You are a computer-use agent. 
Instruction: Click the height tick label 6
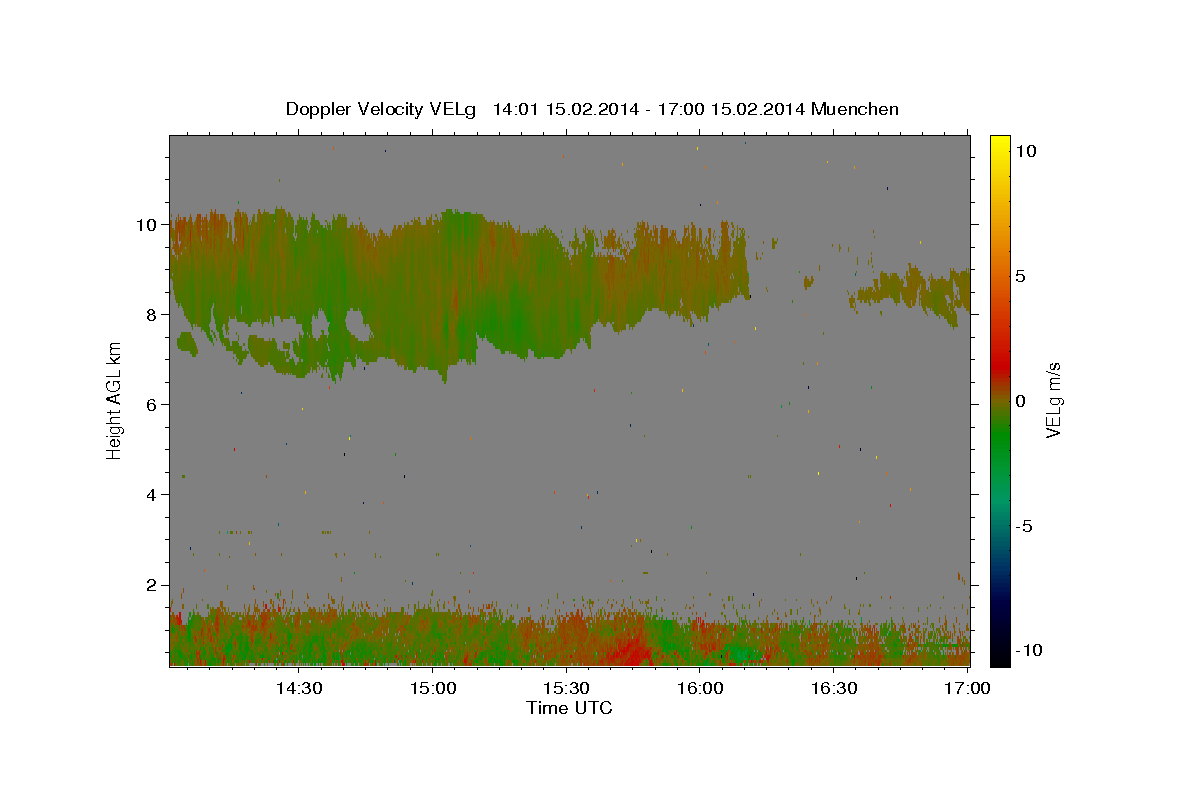(x=153, y=404)
